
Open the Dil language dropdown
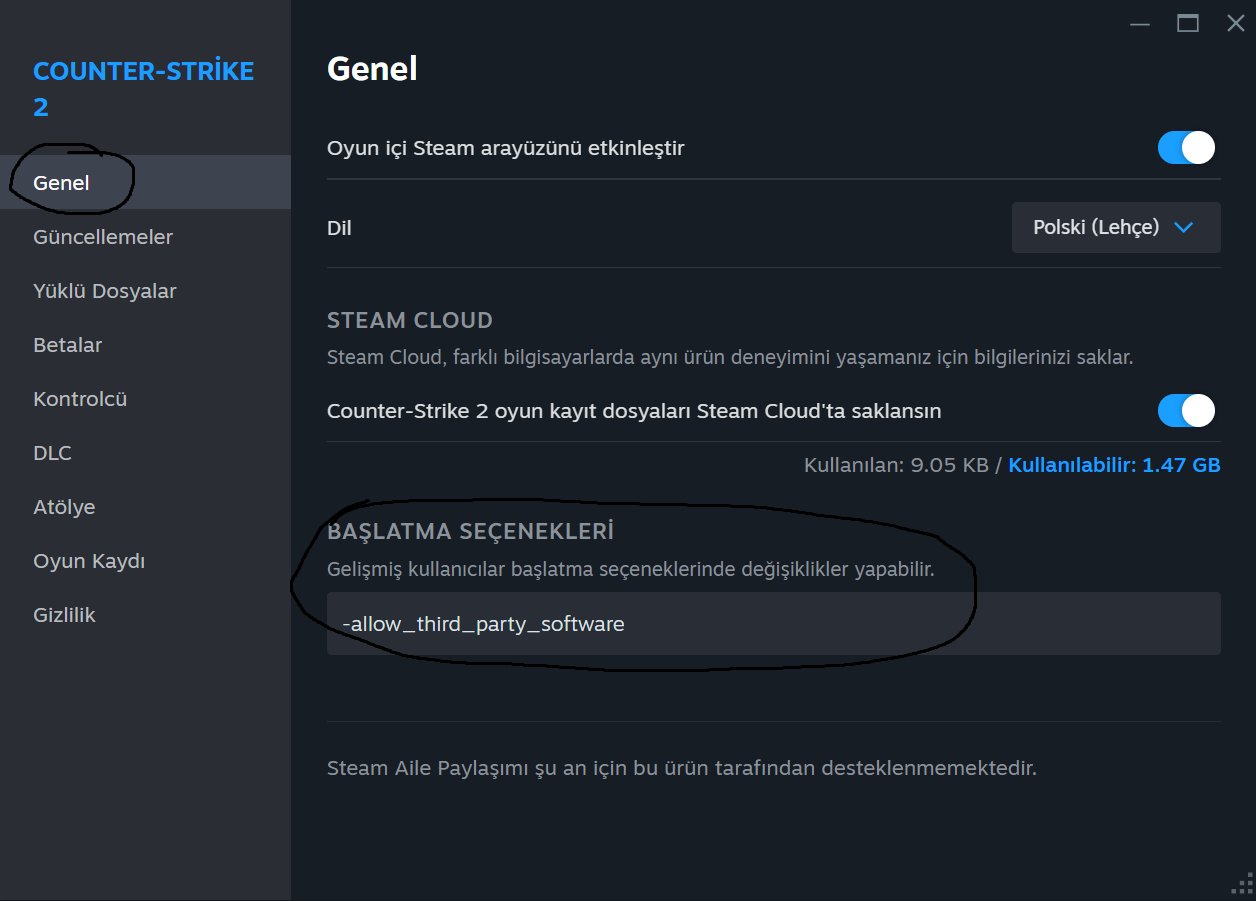pyautogui.click(x=1115, y=228)
